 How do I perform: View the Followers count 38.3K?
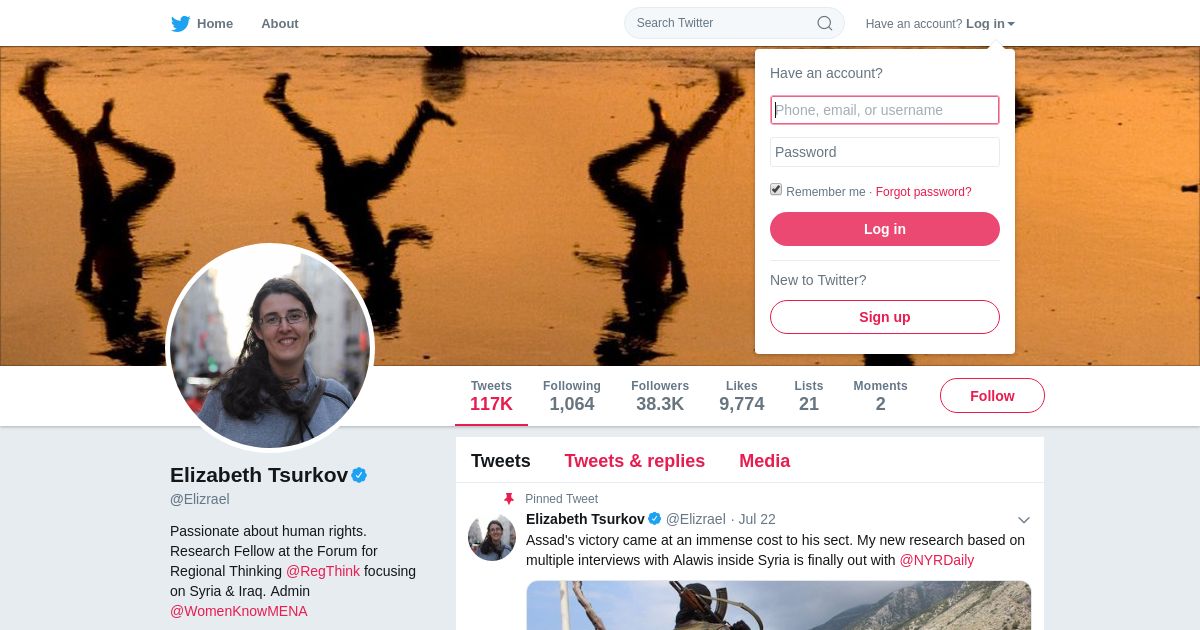660,396
